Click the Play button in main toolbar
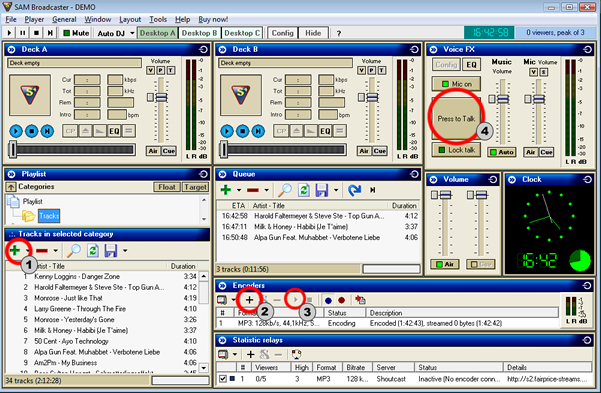Image resolution: width=601 pixels, height=393 pixels. coord(9,33)
